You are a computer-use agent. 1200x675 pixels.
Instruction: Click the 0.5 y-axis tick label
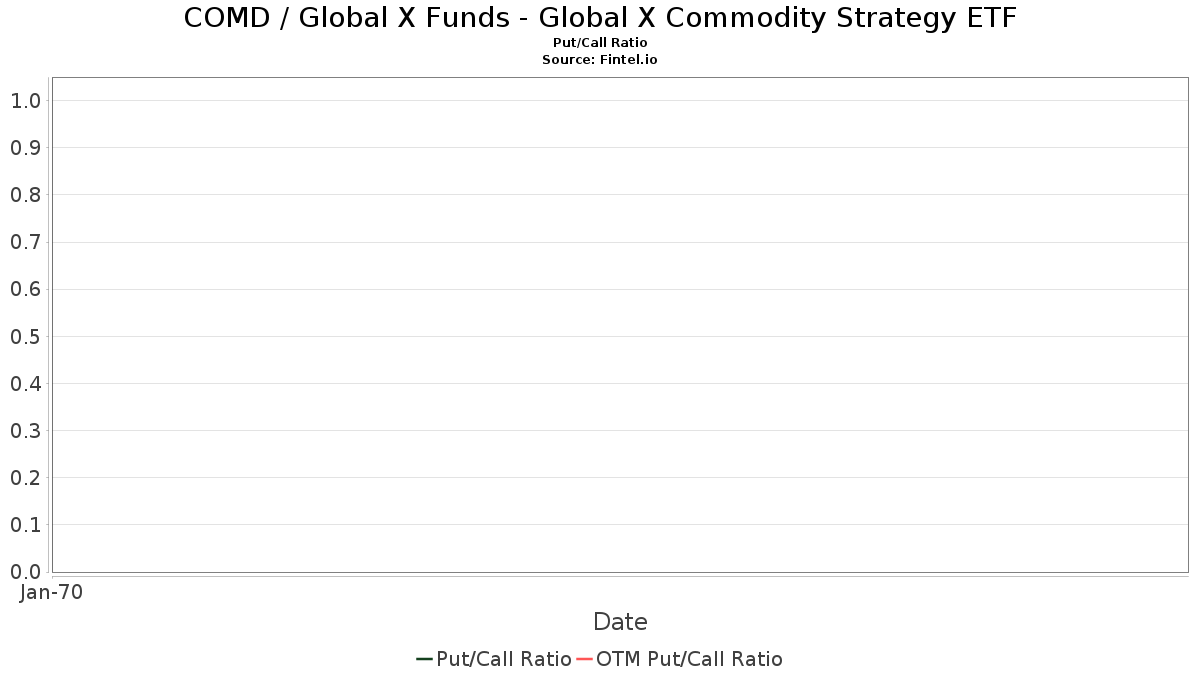click(x=25, y=336)
